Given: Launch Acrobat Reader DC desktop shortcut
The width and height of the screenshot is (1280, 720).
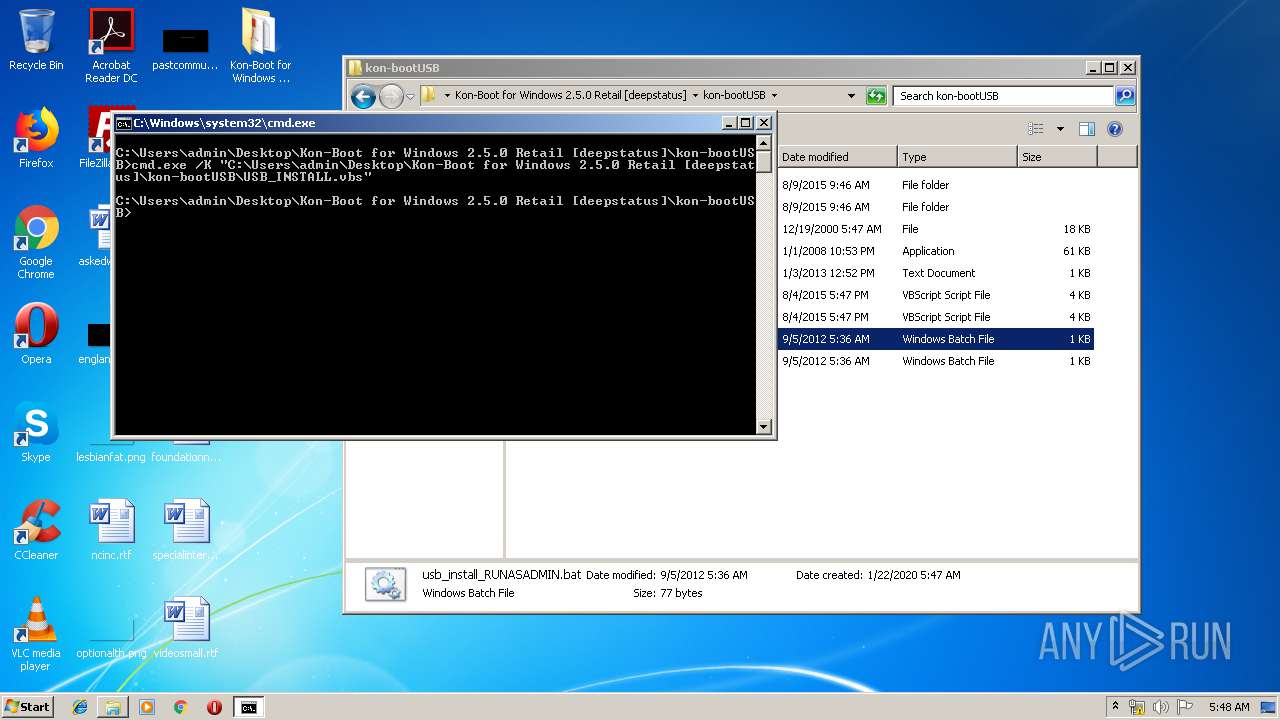Looking at the screenshot, I should tap(111, 47).
